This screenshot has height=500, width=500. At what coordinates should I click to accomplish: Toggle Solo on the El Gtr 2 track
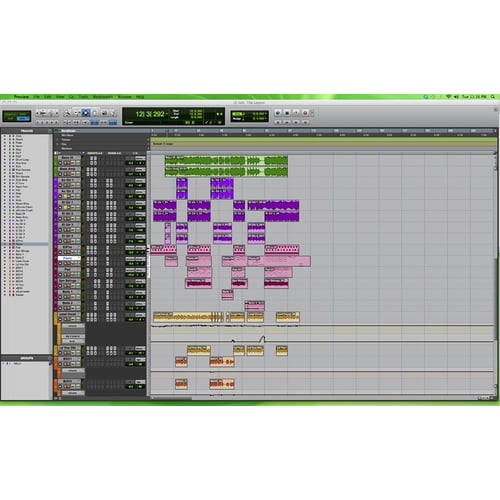(65, 219)
